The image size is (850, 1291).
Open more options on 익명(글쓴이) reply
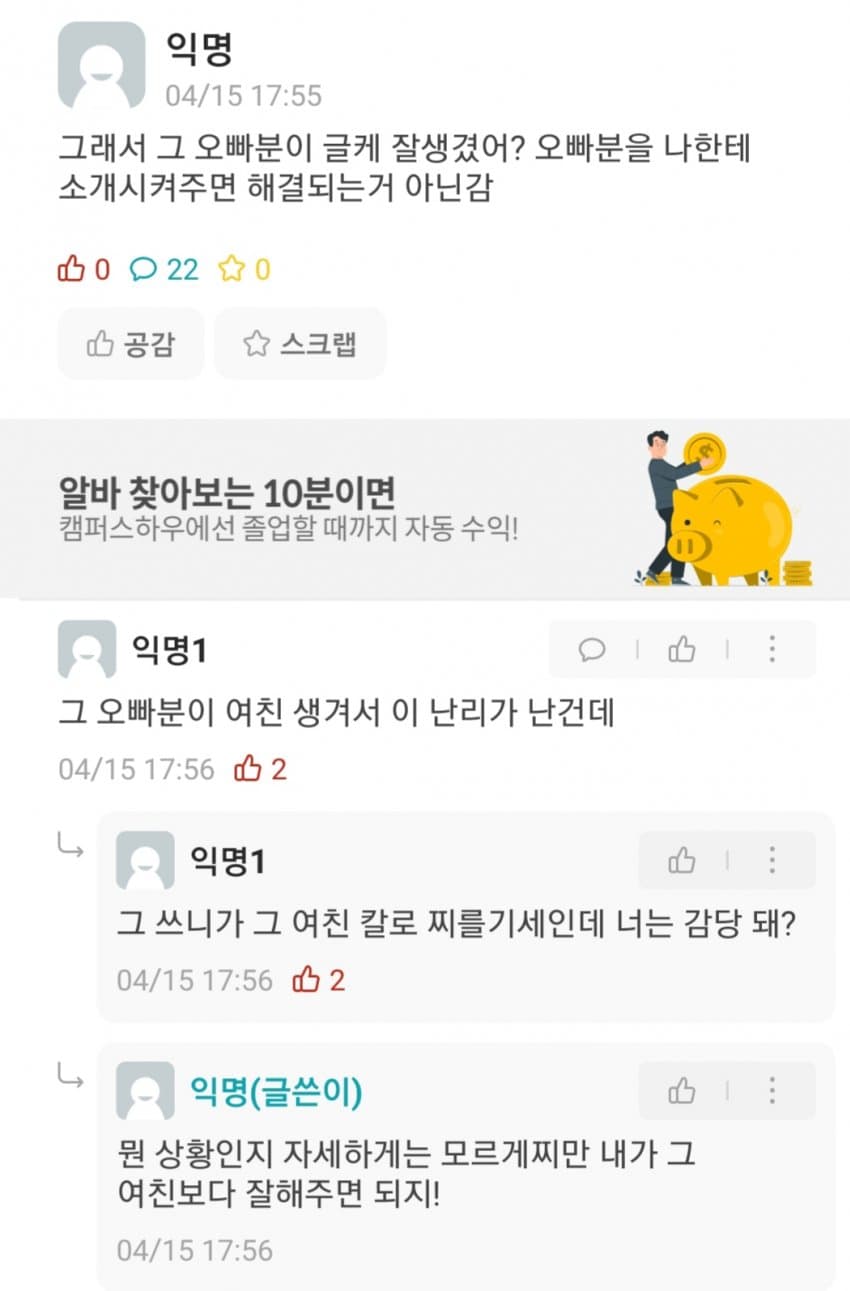click(x=772, y=1090)
